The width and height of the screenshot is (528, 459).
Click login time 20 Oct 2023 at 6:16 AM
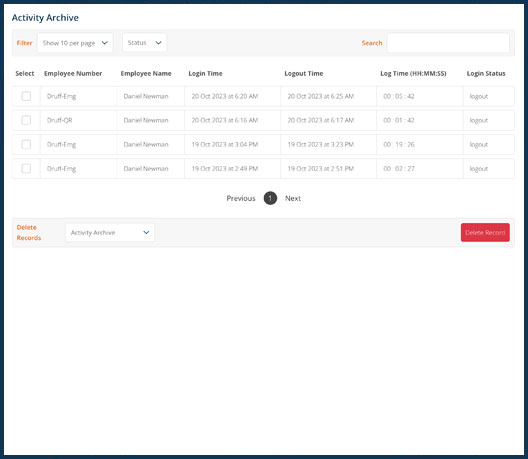pyautogui.click(x=225, y=120)
